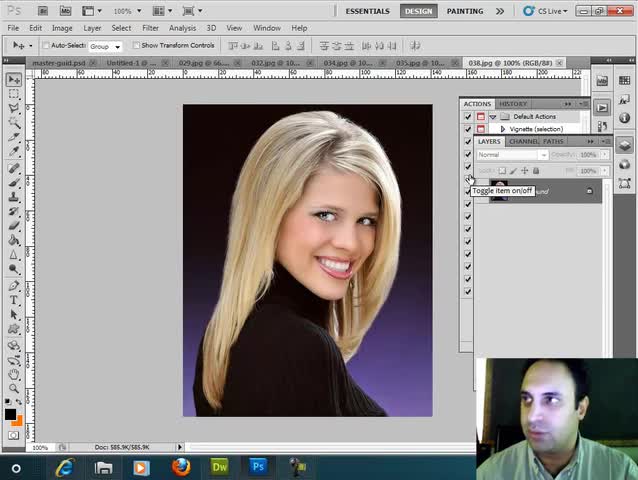Click the Essentials workspace button
Screen dimensions: 638x480
point(368,11)
